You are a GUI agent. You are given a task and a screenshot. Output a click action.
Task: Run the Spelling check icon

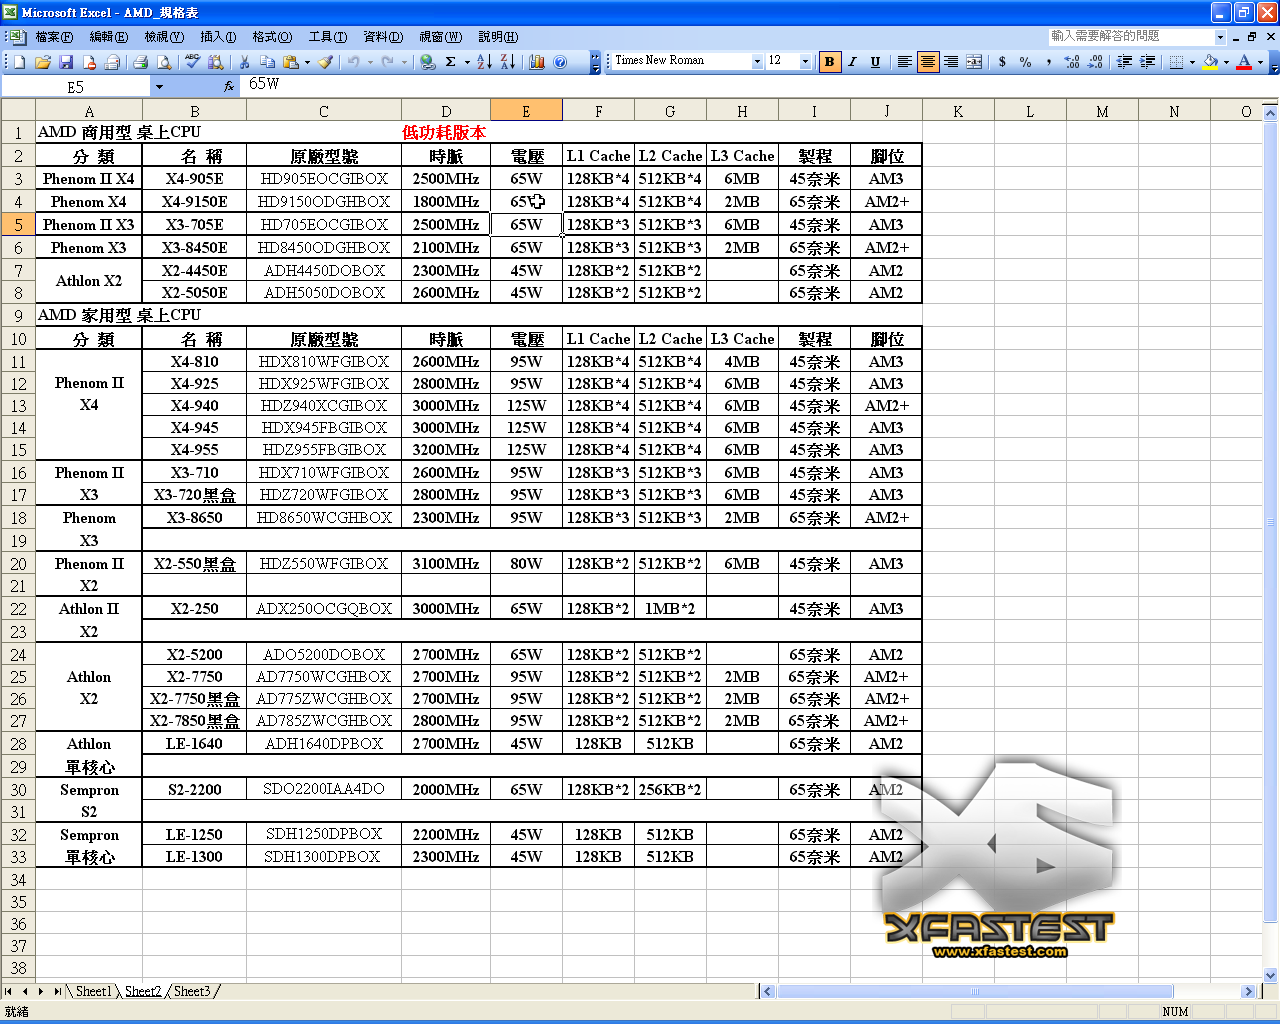pyautogui.click(x=192, y=62)
